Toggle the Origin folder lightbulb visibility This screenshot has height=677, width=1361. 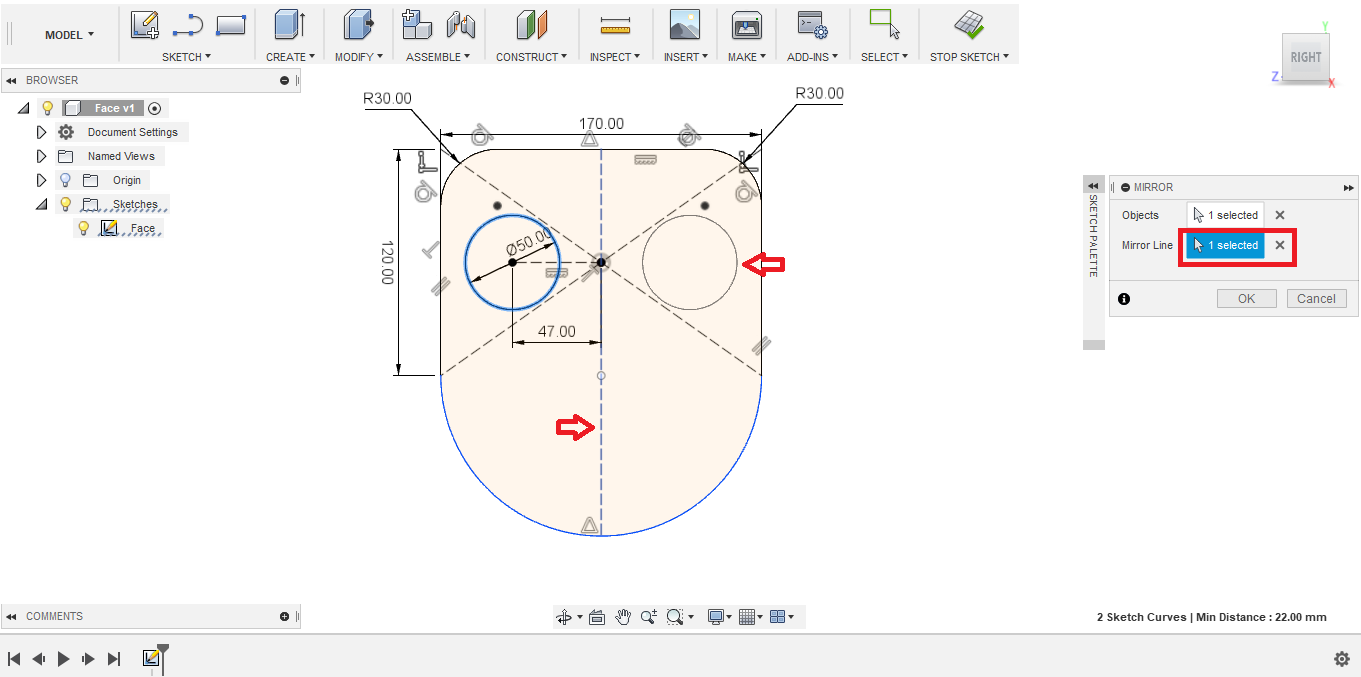pos(66,180)
